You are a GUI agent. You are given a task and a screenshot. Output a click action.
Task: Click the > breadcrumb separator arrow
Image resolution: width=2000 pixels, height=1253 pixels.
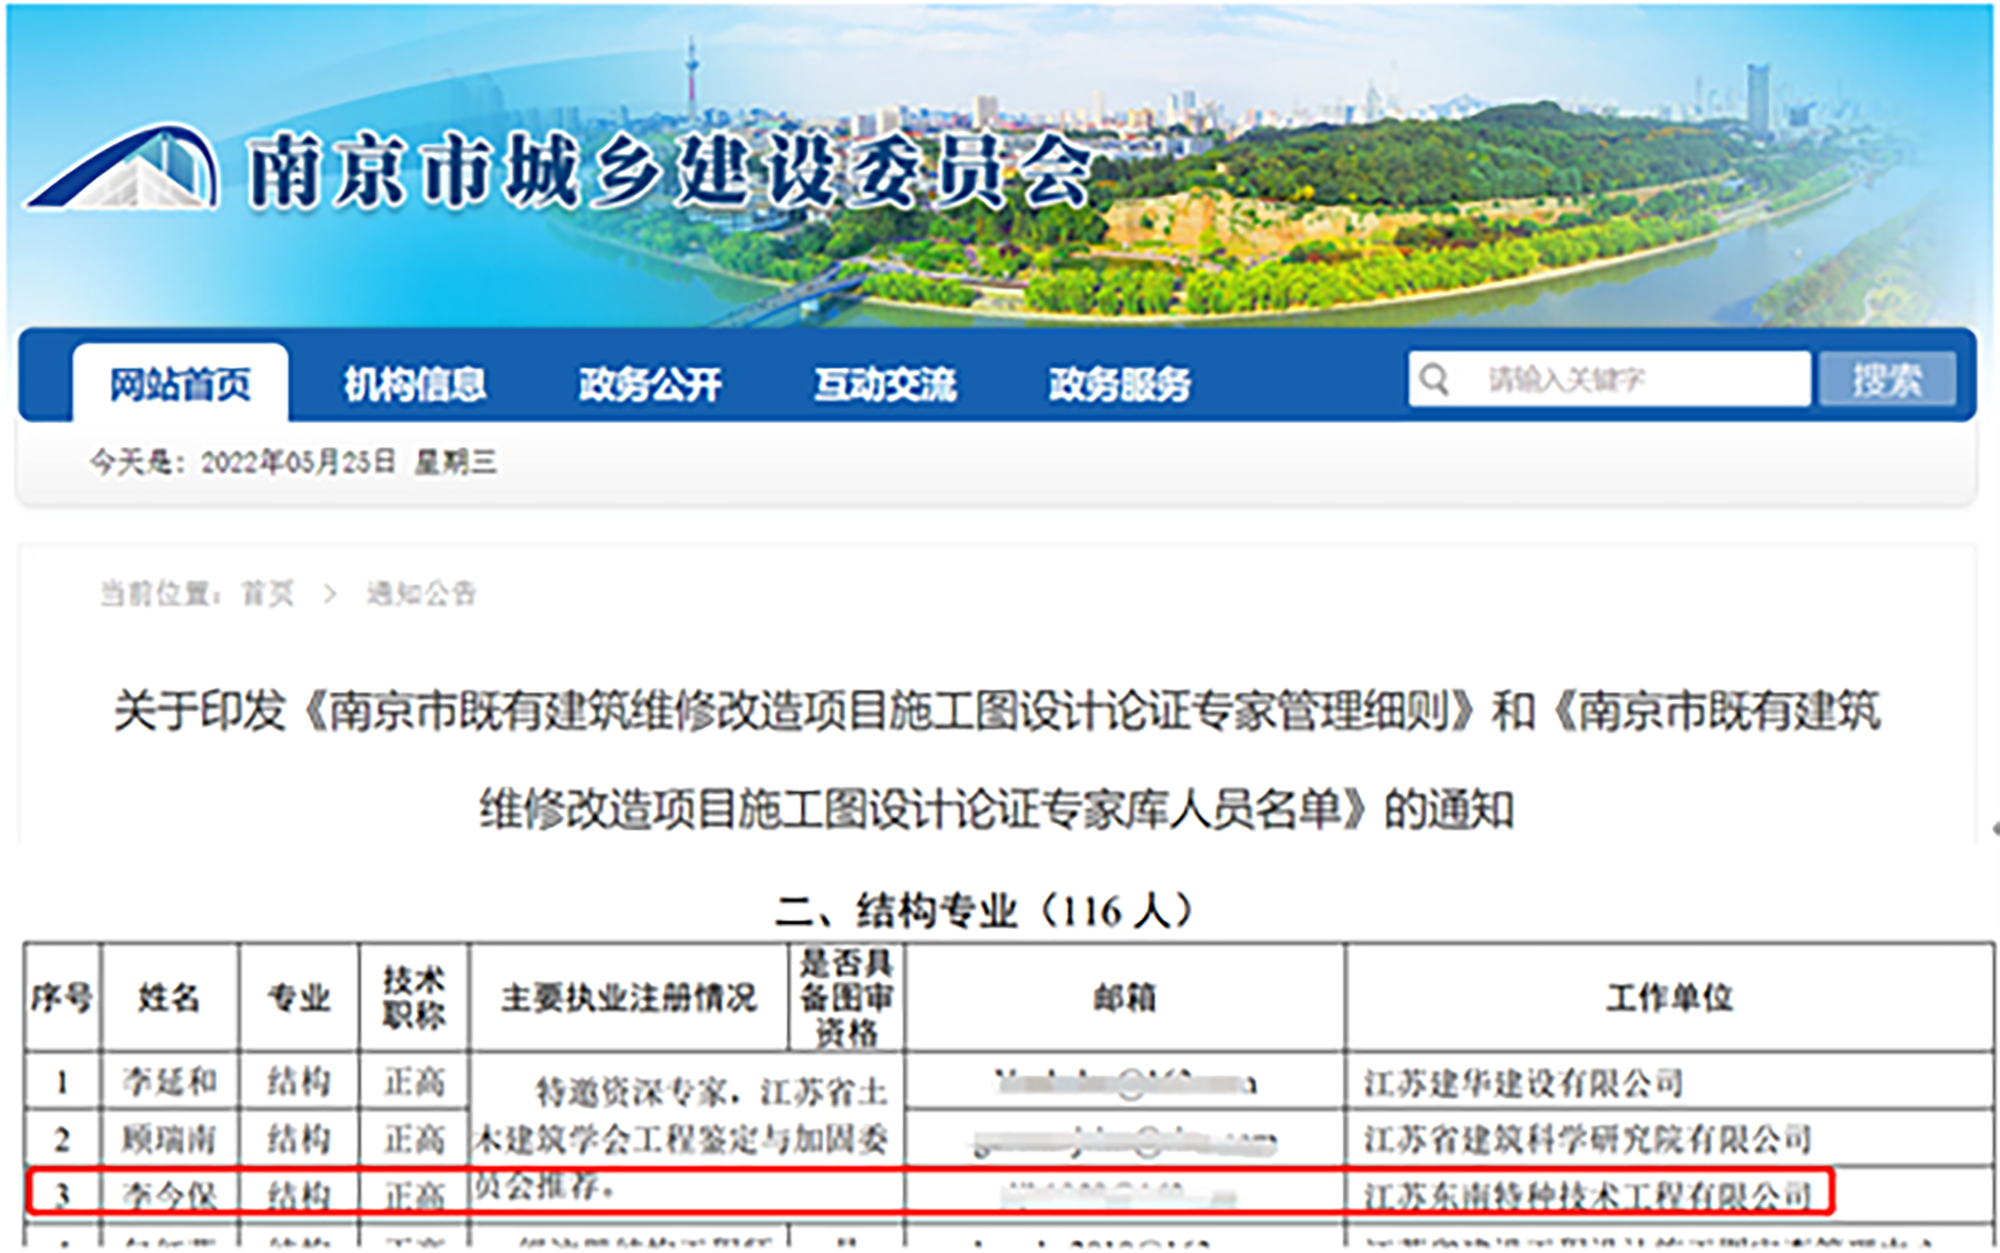pyautogui.click(x=330, y=594)
